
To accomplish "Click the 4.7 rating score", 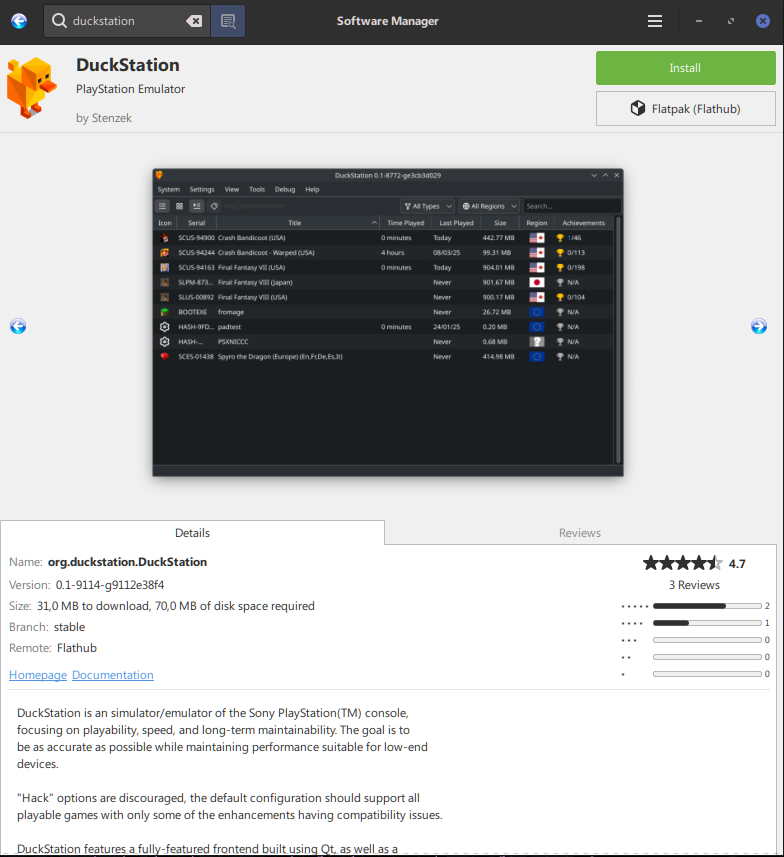I will pyautogui.click(x=737, y=564).
